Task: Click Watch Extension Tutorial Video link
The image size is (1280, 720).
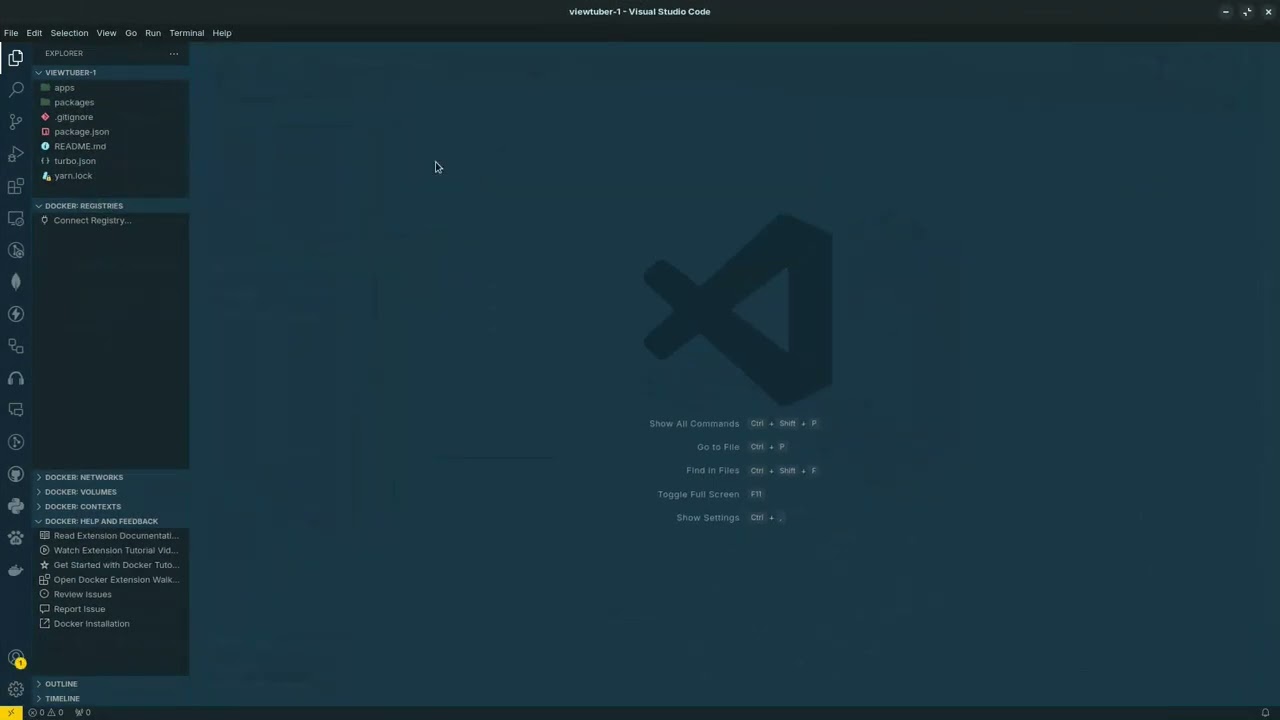Action: 111,550
